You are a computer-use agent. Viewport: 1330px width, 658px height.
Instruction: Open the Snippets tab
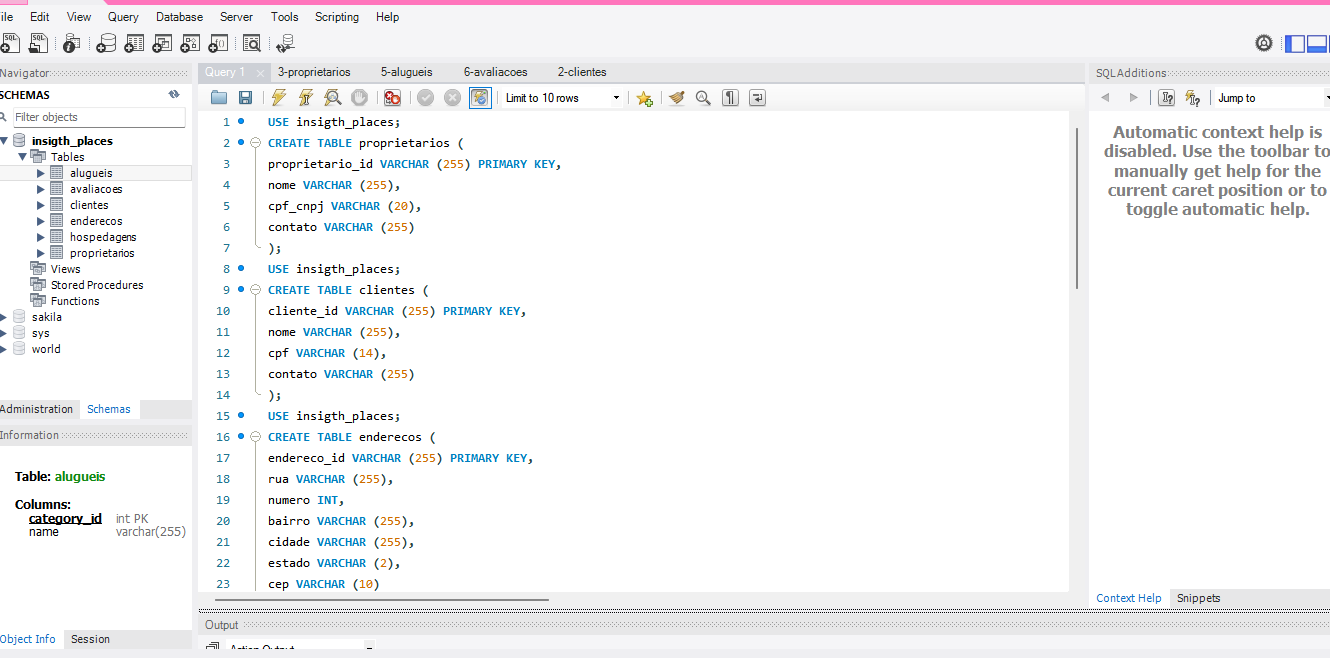tap(1198, 598)
